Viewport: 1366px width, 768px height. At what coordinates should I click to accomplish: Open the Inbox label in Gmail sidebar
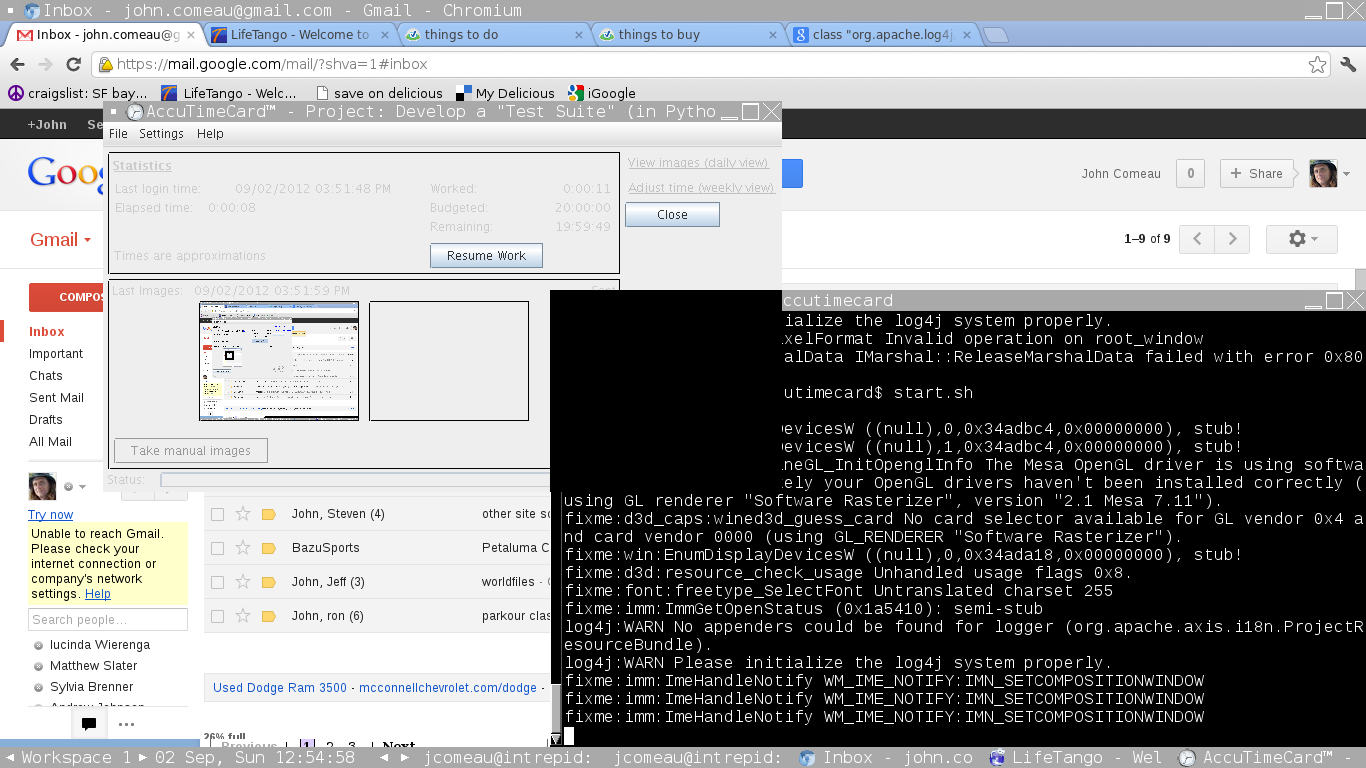coord(47,332)
